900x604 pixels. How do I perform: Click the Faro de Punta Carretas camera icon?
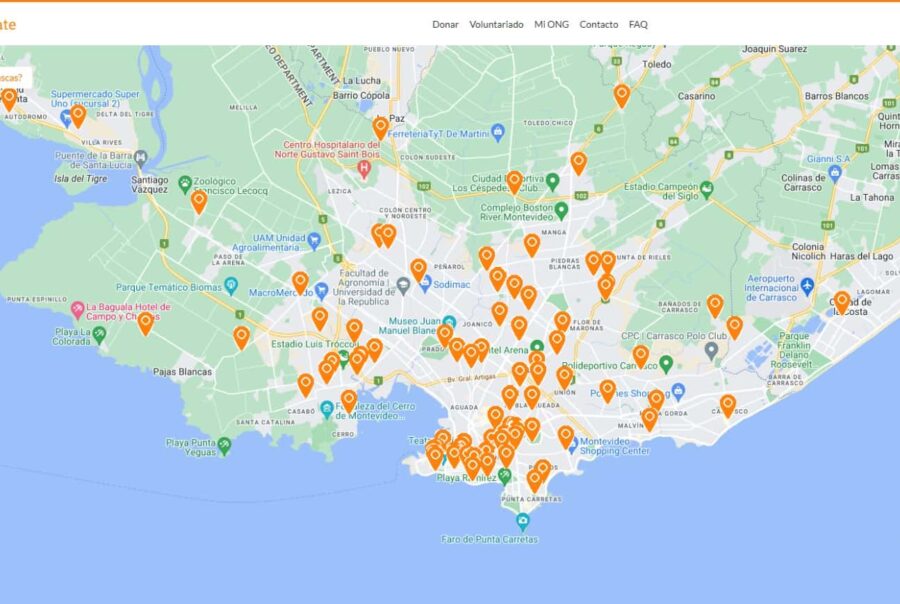point(522,521)
